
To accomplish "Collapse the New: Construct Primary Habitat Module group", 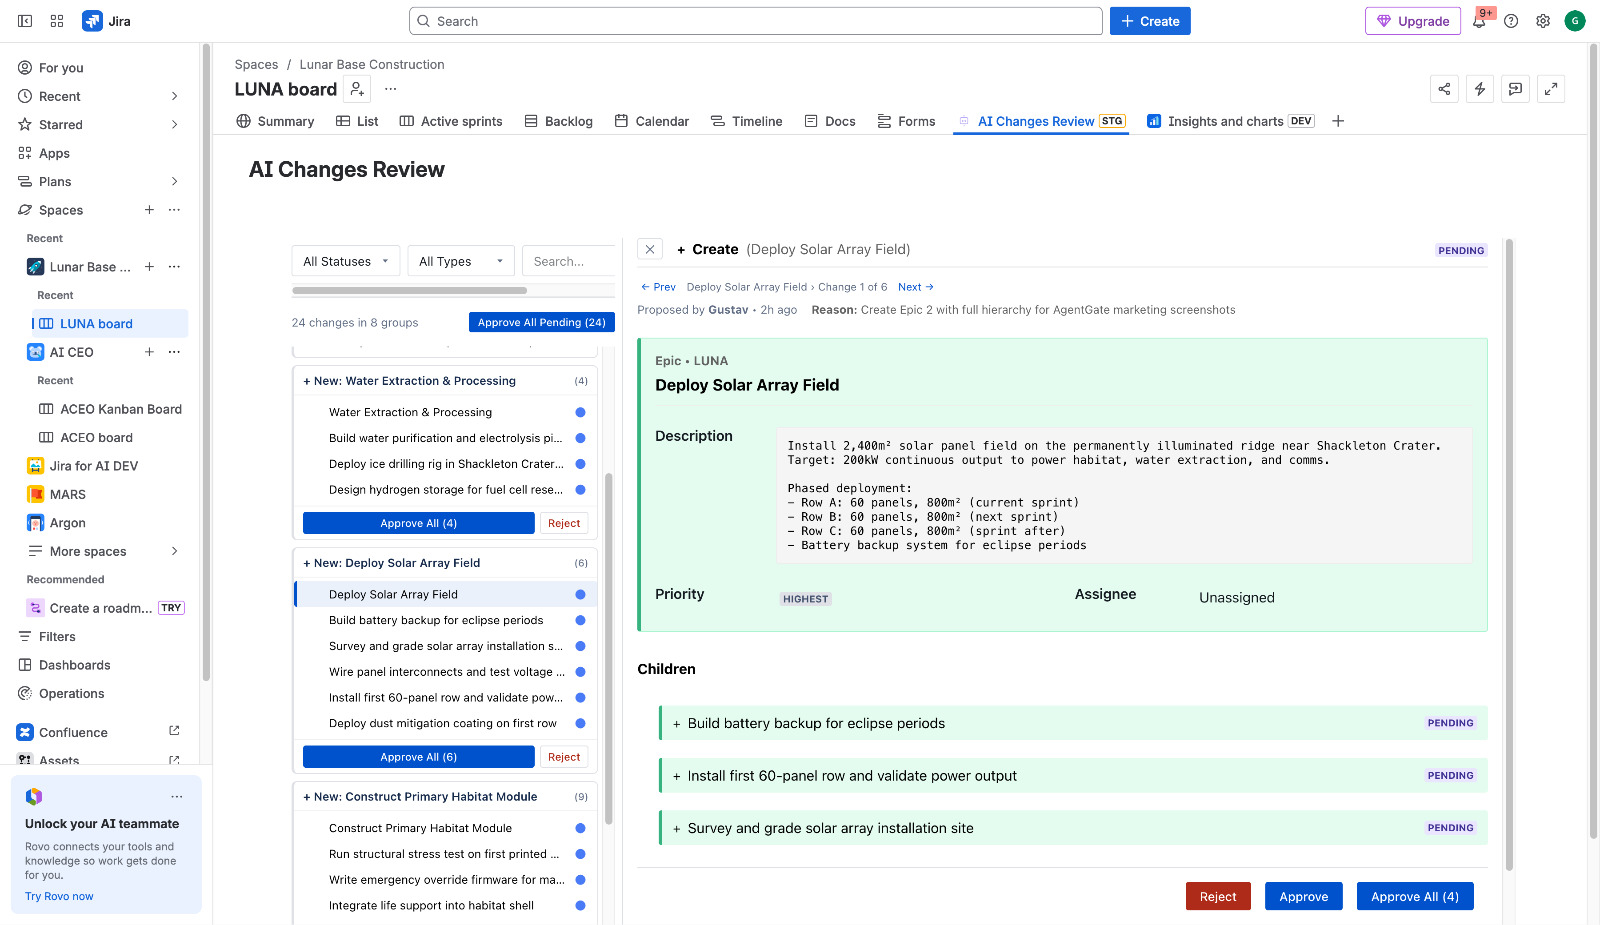I will 445,797.
